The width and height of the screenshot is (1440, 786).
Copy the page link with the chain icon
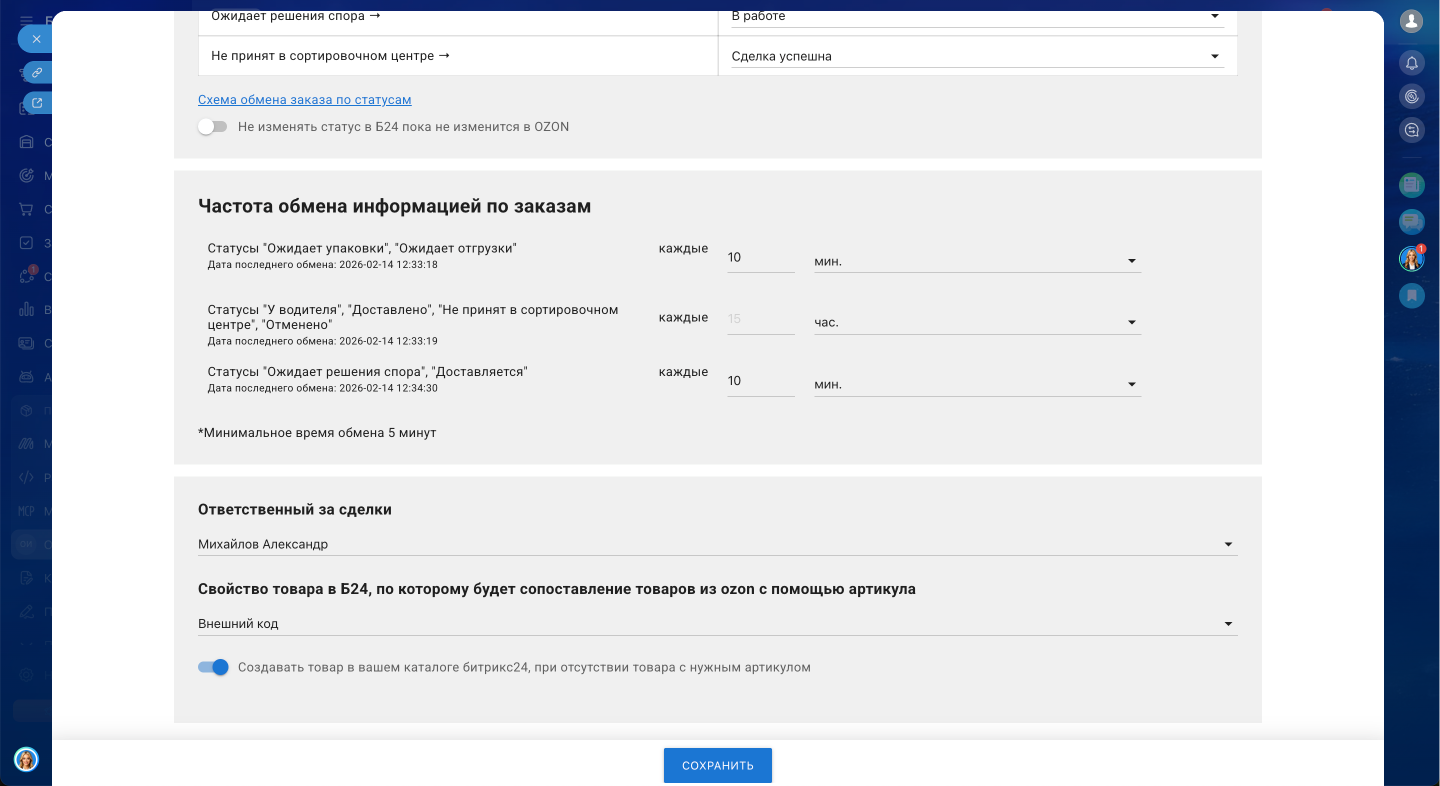(x=37, y=72)
